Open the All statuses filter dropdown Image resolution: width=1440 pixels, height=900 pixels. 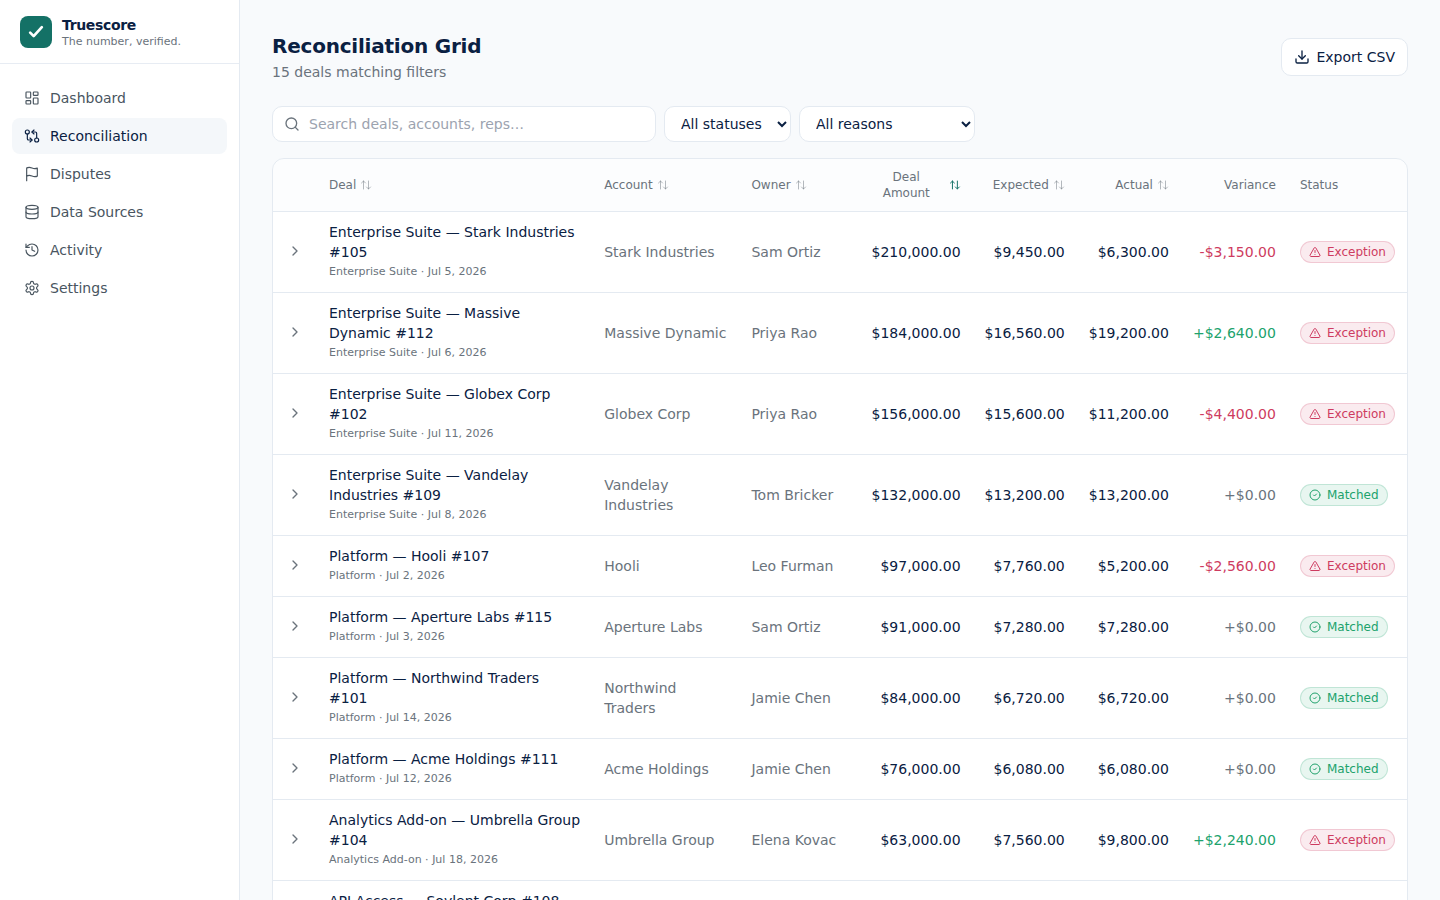(727, 124)
